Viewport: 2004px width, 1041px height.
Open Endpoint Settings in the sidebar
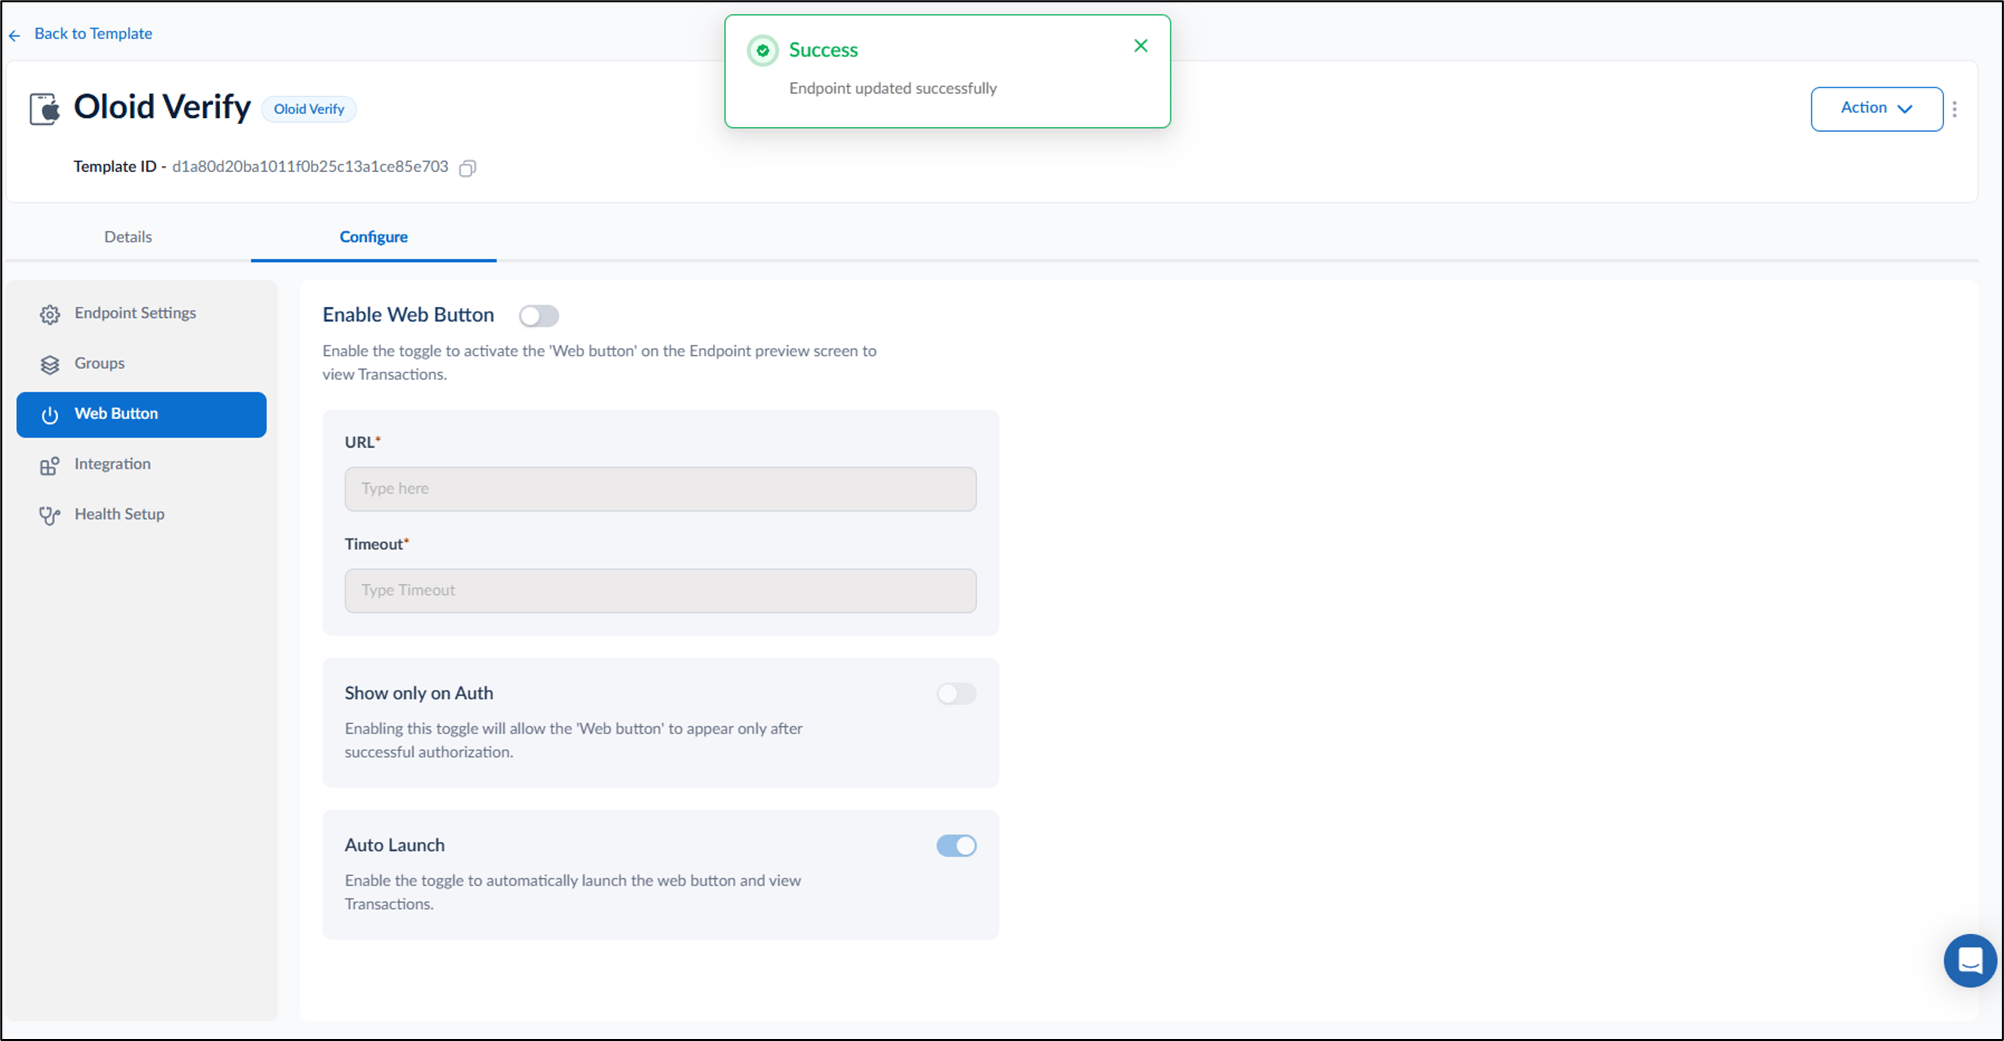click(141, 314)
